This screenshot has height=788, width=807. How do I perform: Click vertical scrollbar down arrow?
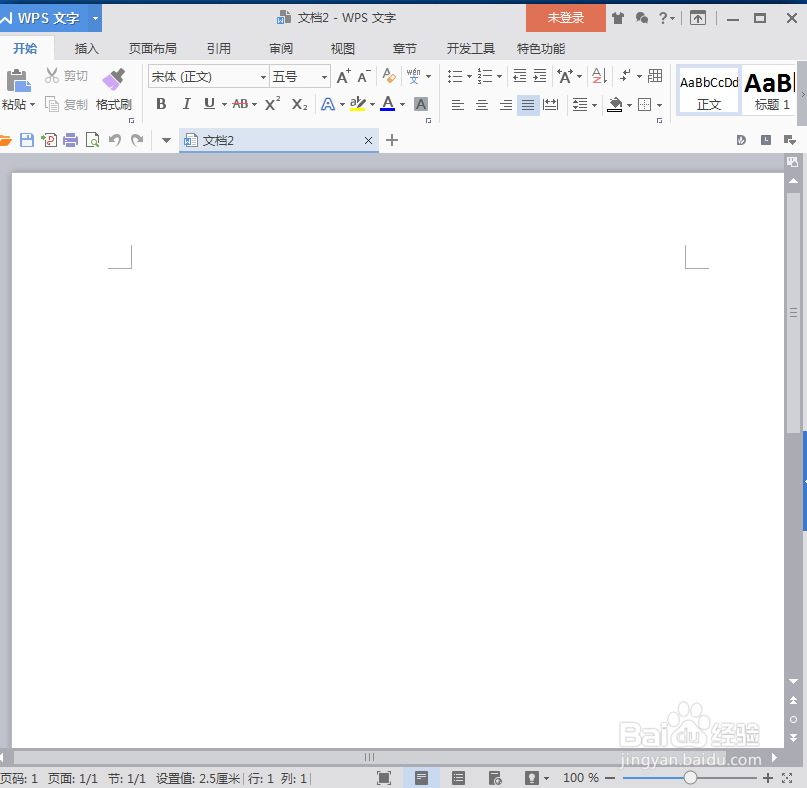point(793,681)
